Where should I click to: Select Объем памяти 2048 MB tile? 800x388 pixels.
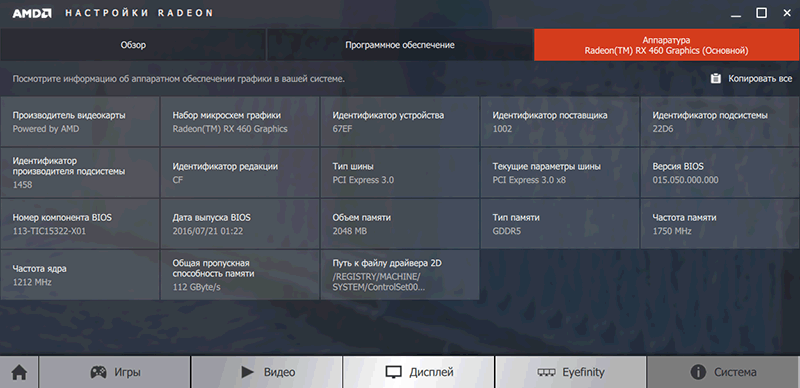tap(399, 224)
